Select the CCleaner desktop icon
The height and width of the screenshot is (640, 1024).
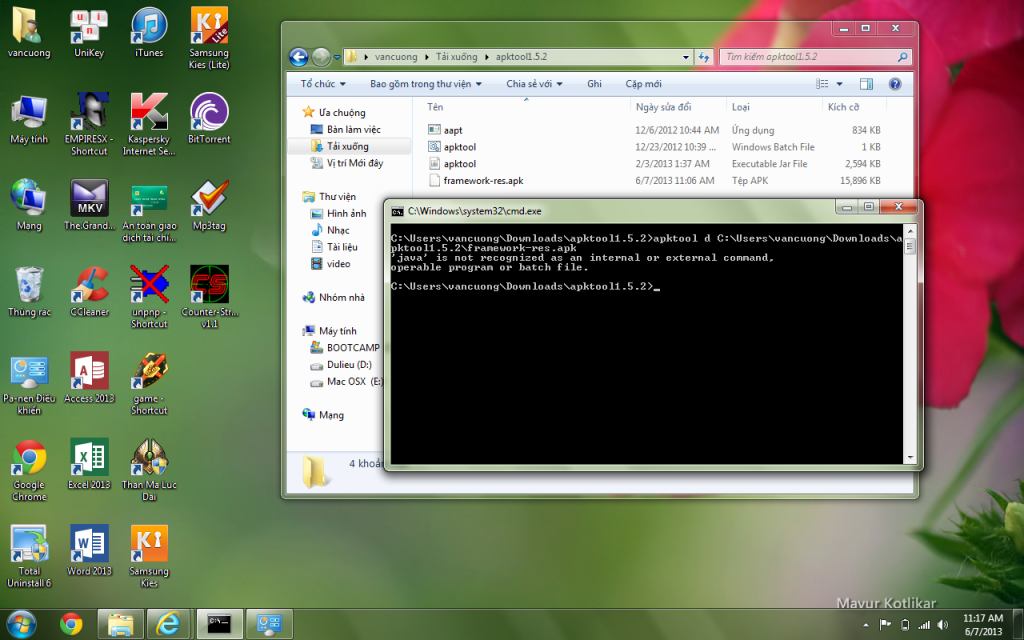tap(89, 291)
